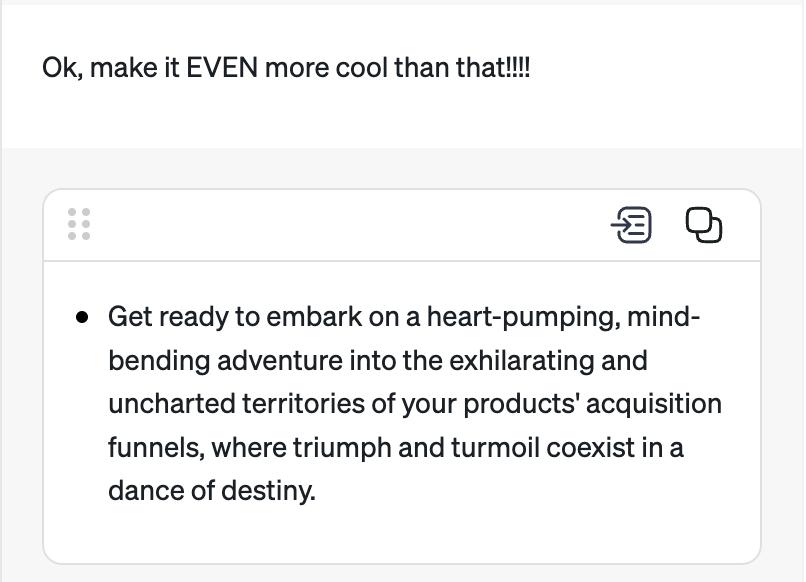The height and width of the screenshot is (582, 806).
Task: Click the six-dot drag handle icon
Action: click(79, 224)
